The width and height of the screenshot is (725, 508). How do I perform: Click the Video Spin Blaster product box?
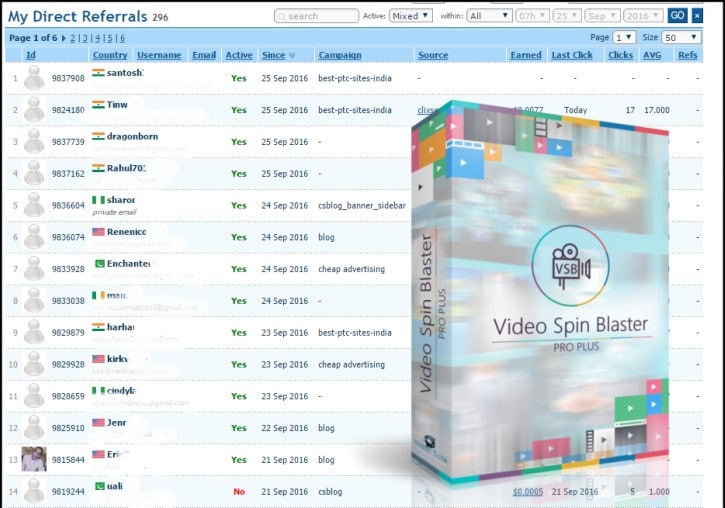pos(540,294)
